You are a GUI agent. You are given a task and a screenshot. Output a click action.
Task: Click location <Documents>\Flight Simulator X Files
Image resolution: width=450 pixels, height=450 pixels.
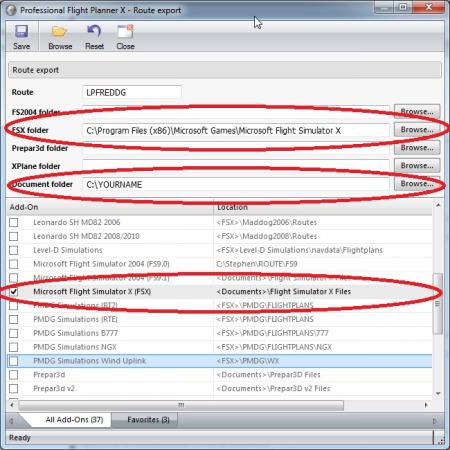[284, 292]
